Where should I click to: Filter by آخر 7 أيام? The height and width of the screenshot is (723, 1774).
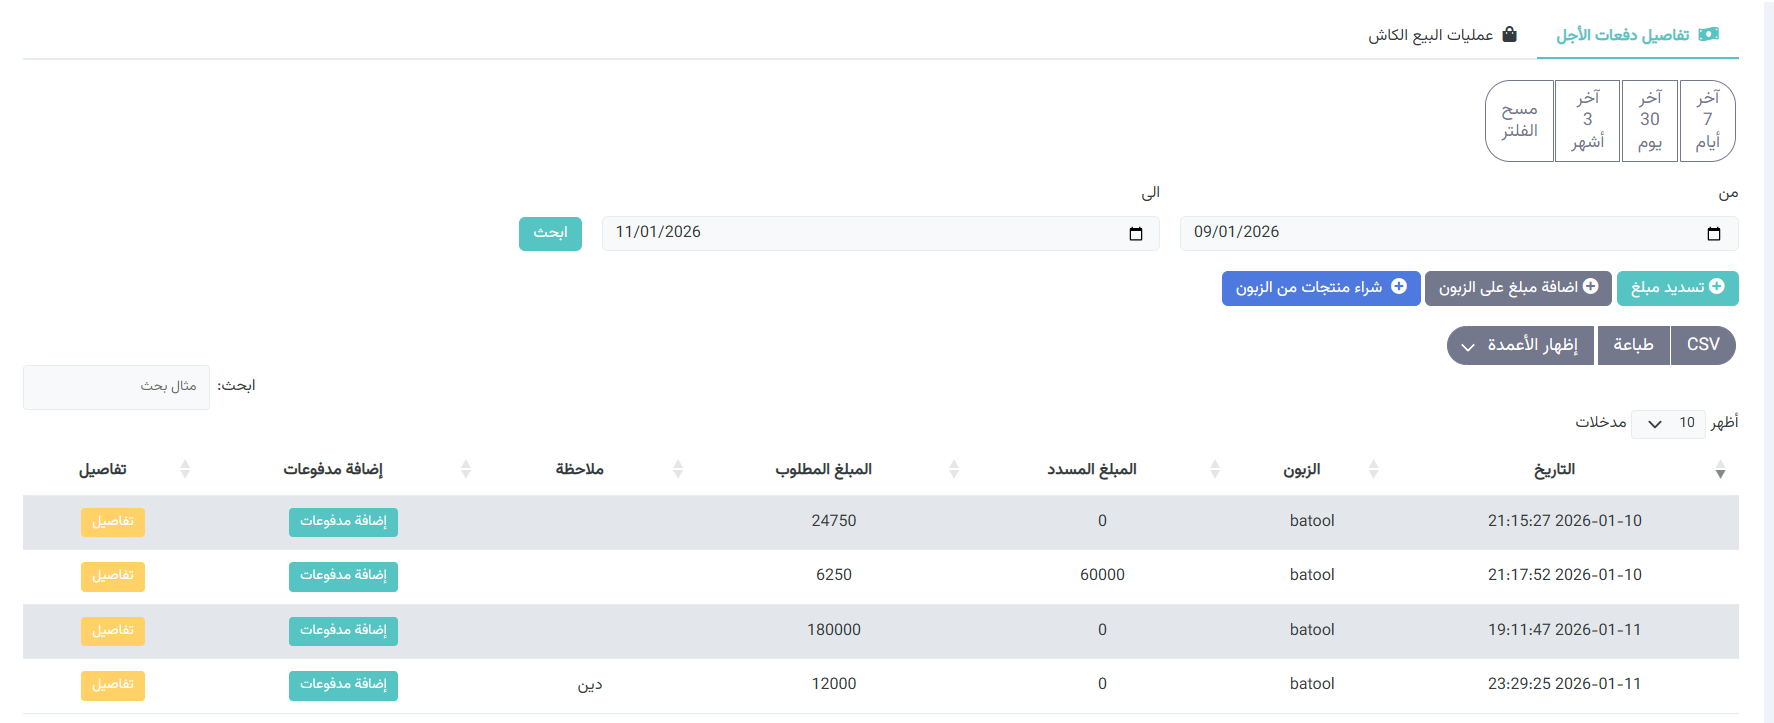(1708, 120)
